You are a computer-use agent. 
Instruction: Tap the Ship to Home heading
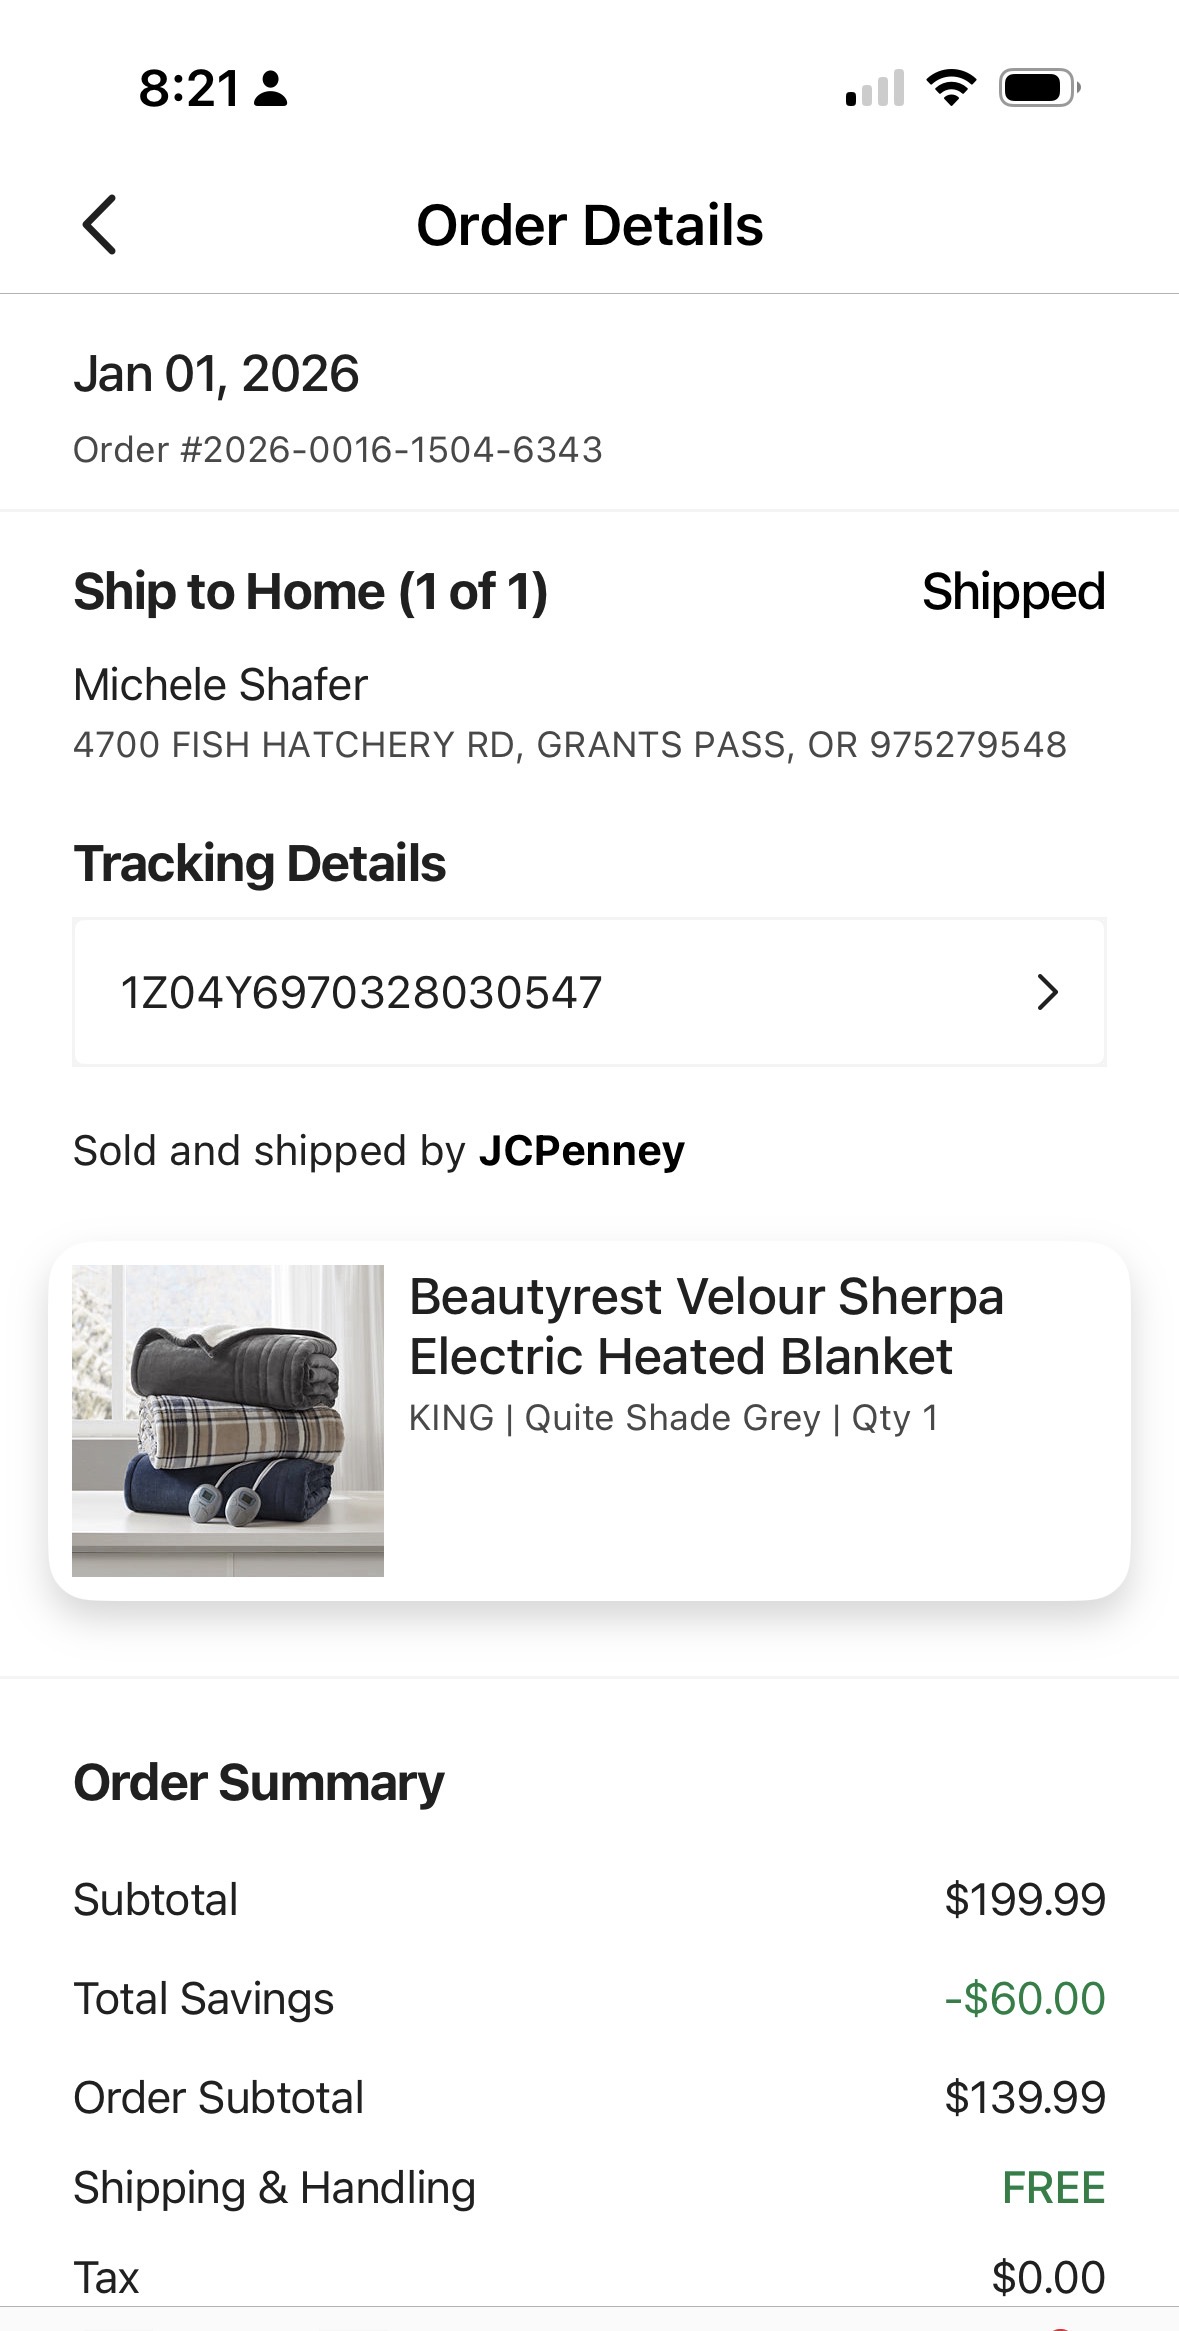click(x=311, y=592)
